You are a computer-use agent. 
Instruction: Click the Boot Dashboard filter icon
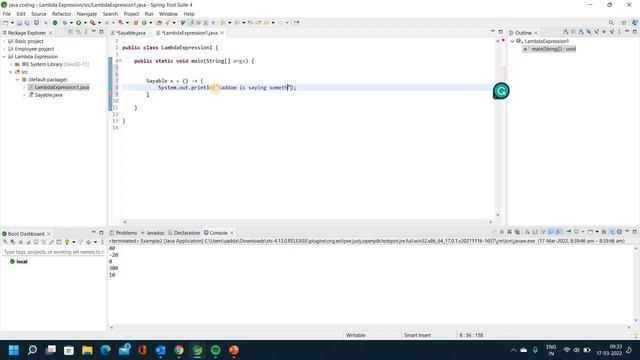coord(80,242)
